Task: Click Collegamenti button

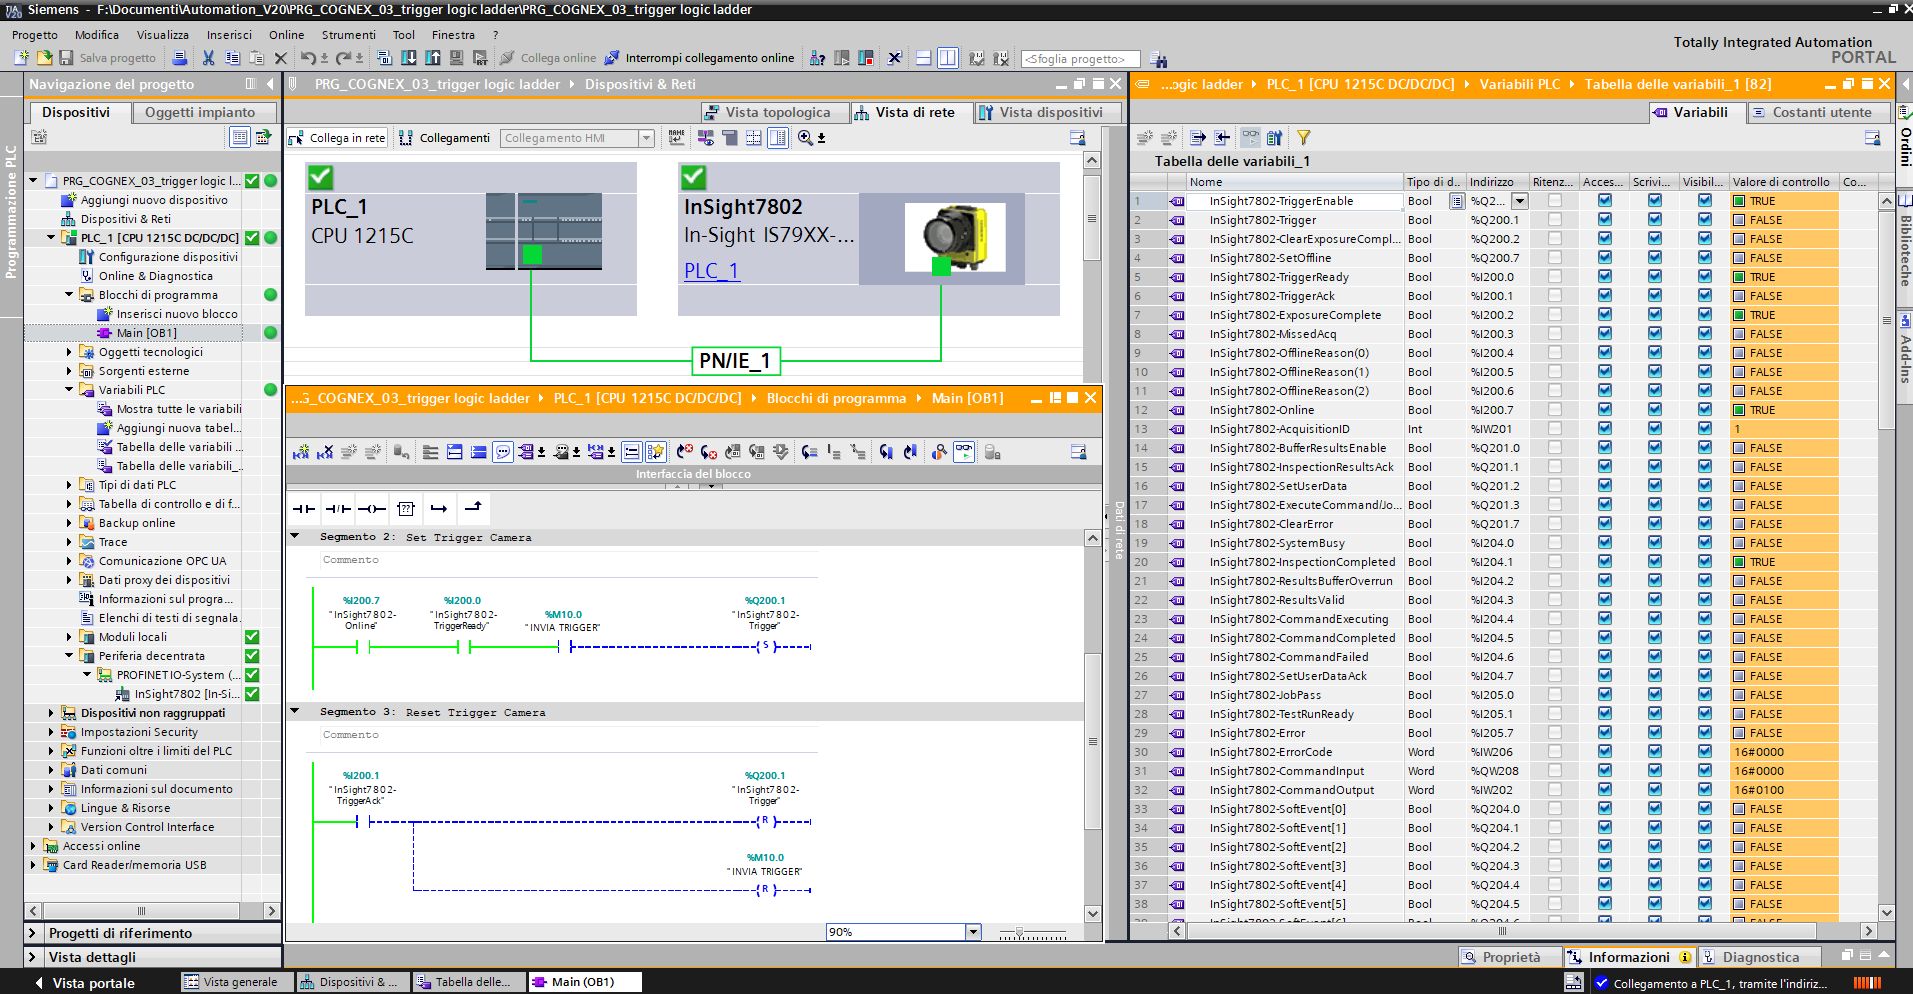Action: 444,138
